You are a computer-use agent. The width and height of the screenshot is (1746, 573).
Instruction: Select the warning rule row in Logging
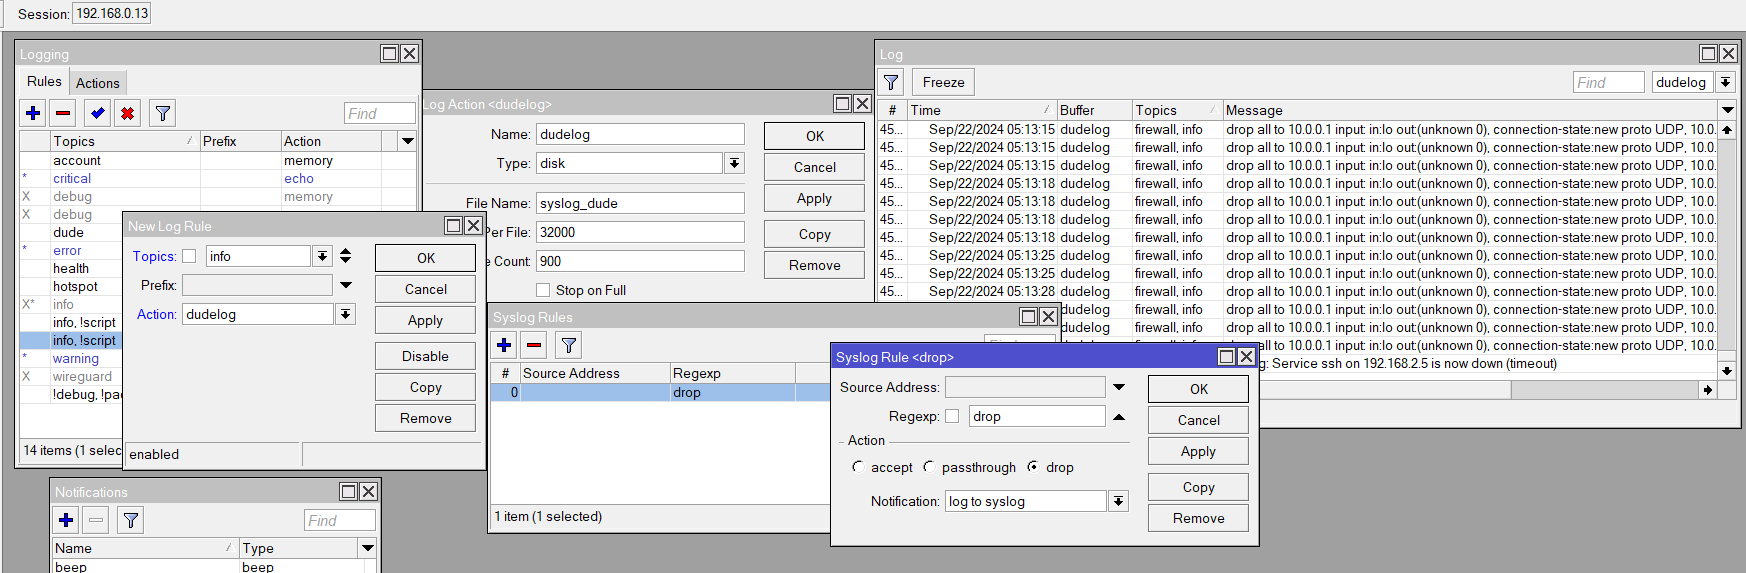(x=72, y=358)
